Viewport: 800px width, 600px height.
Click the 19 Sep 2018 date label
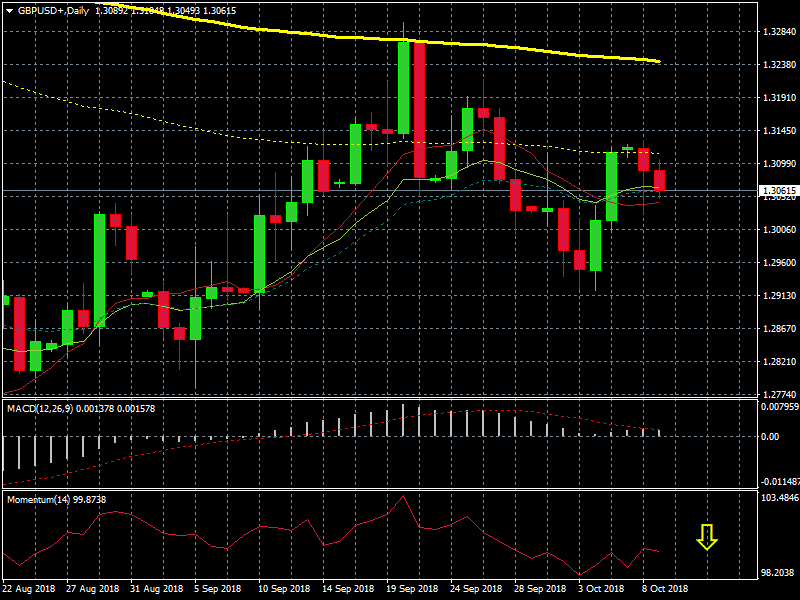[416, 589]
